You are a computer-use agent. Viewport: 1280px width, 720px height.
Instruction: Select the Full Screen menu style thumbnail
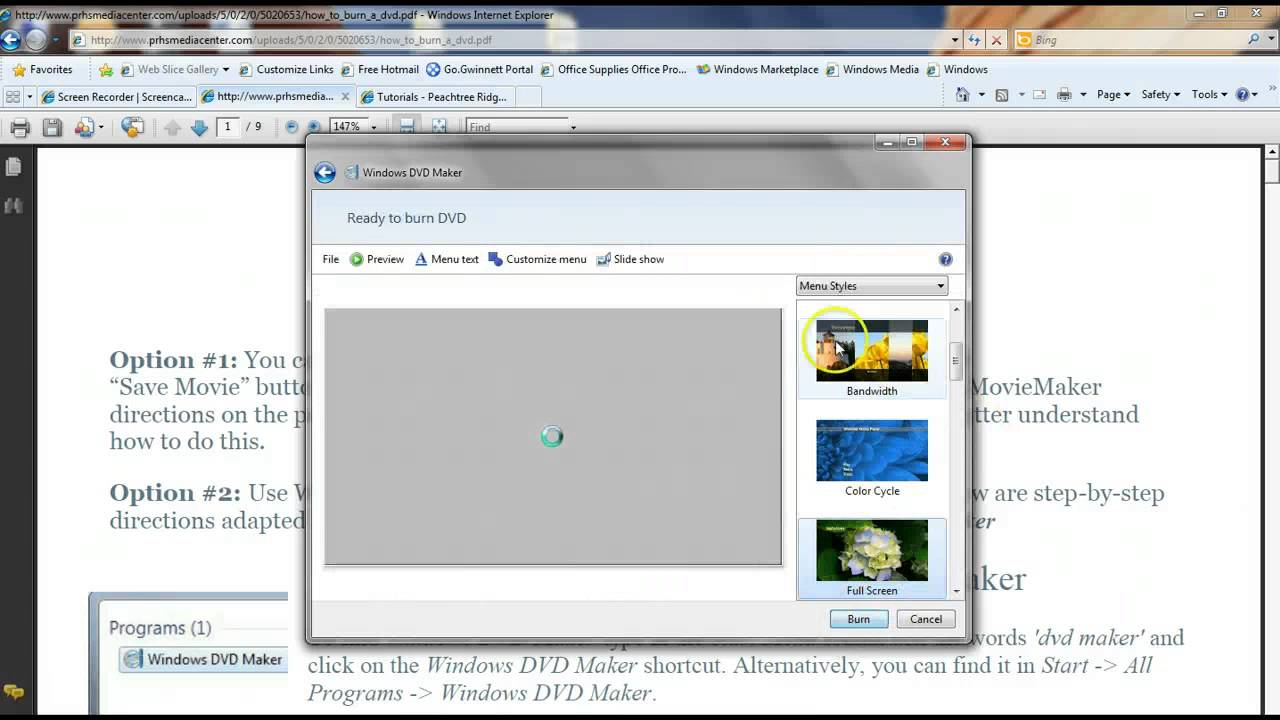tap(872, 550)
